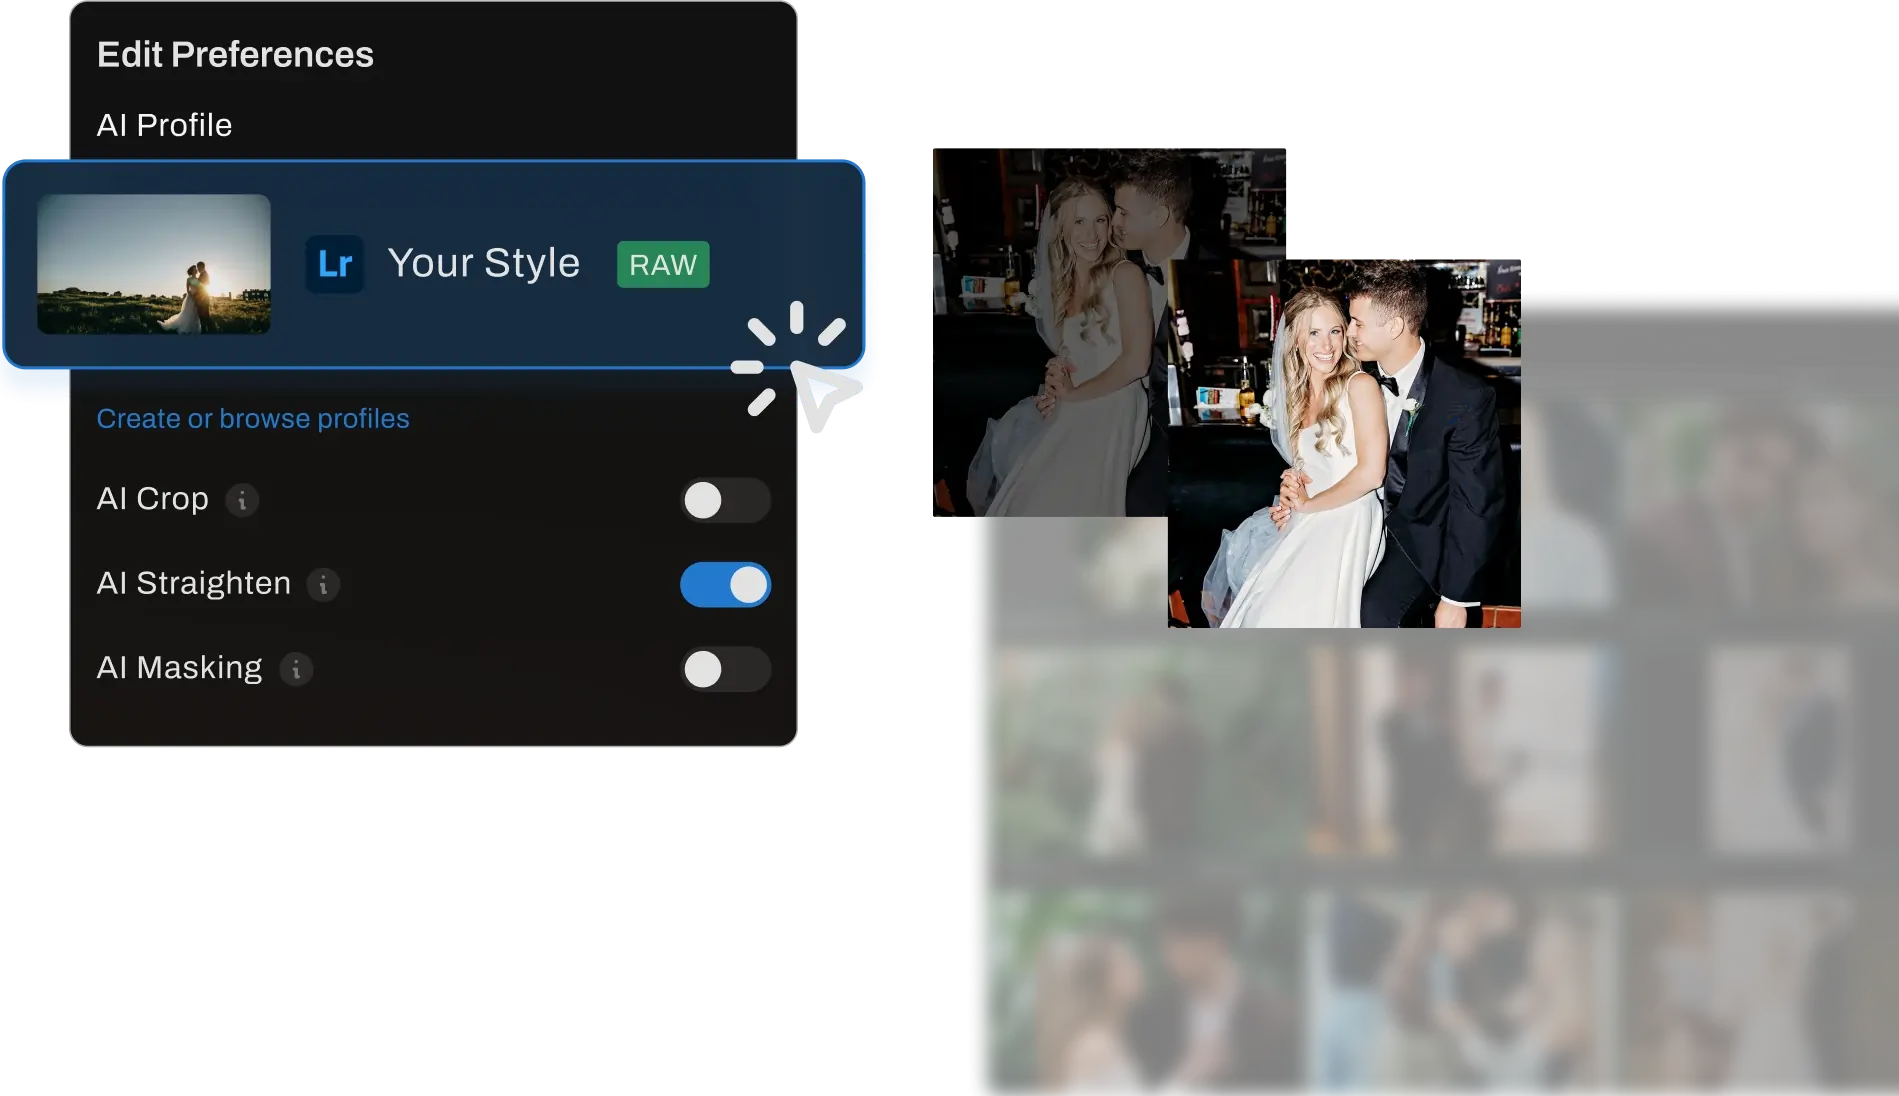Click the green RAW badge
1899x1096 pixels.
click(x=663, y=265)
